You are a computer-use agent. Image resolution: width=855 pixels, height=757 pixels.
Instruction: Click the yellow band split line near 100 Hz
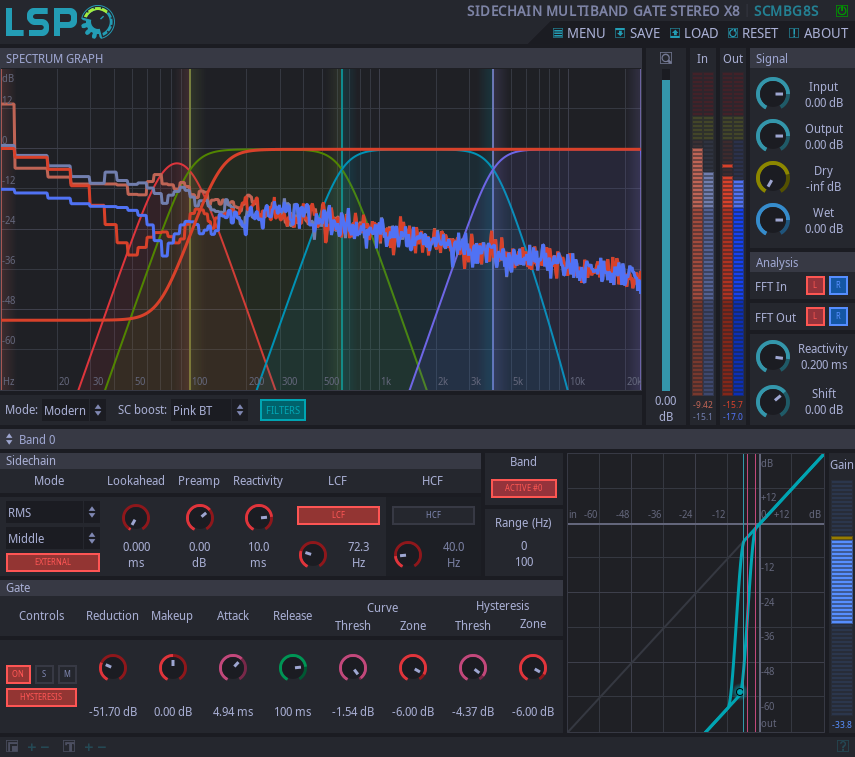[190, 229]
